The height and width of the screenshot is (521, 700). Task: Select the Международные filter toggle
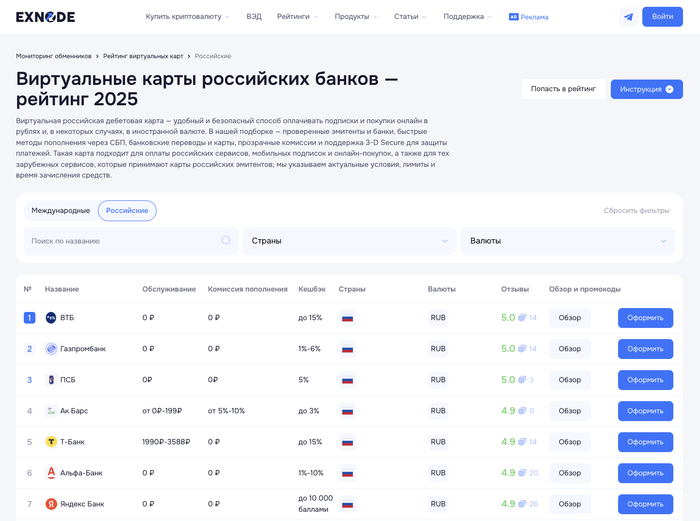point(60,210)
